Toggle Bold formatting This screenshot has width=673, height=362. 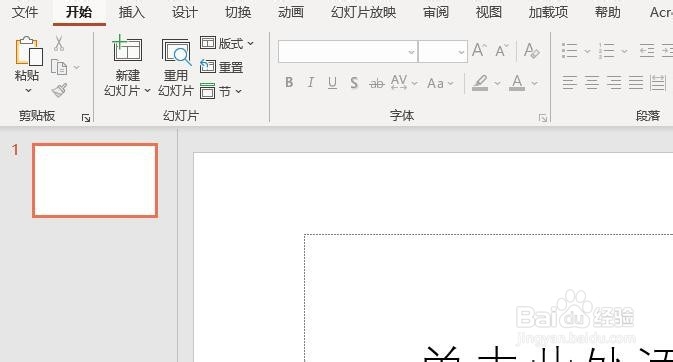289,82
